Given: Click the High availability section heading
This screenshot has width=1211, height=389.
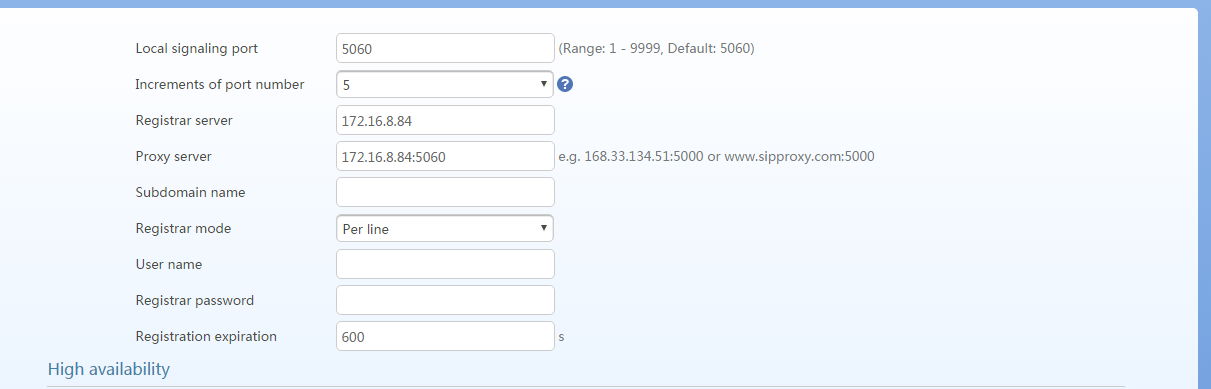Looking at the screenshot, I should [x=108, y=369].
